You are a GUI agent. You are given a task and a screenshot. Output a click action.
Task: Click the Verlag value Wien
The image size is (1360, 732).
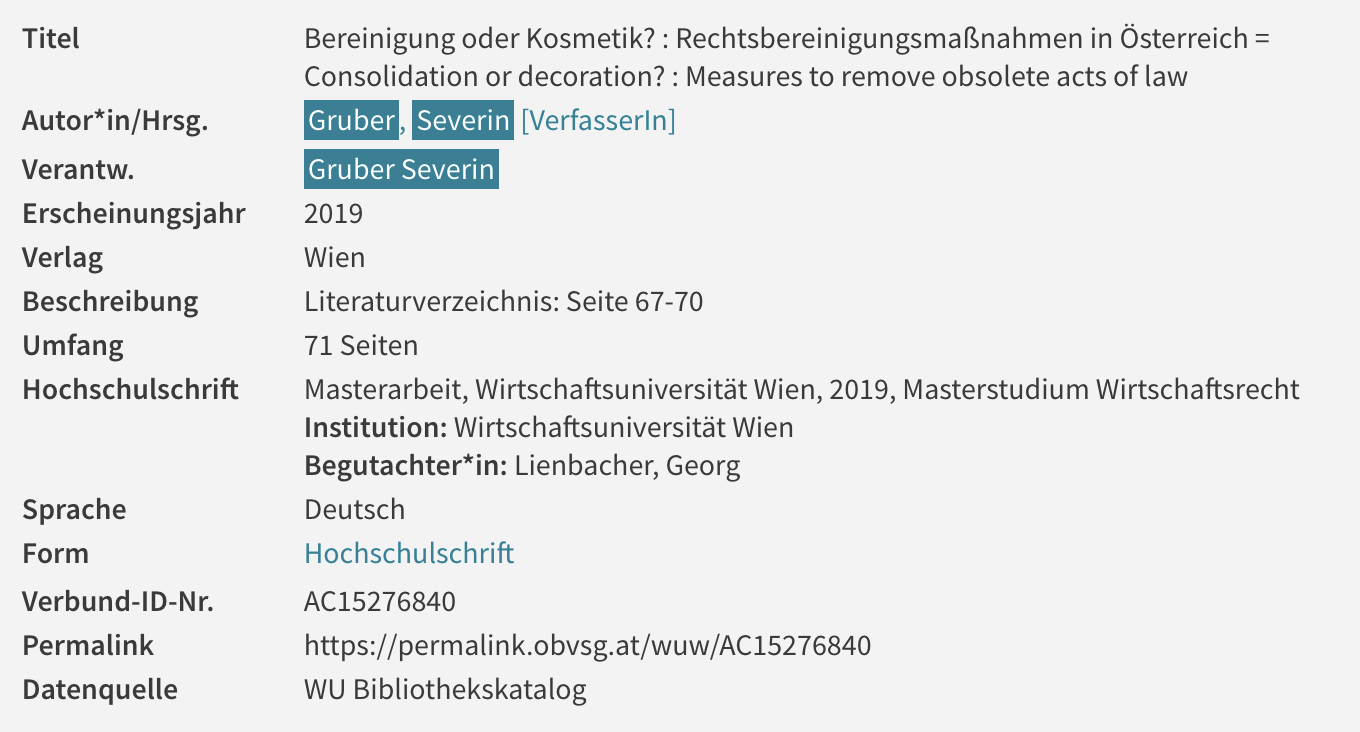tap(334, 257)
